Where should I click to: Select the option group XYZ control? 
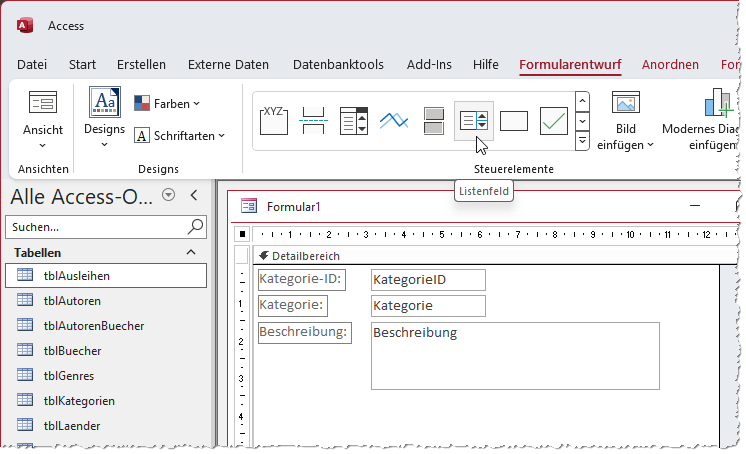click(x=274, y=121)
